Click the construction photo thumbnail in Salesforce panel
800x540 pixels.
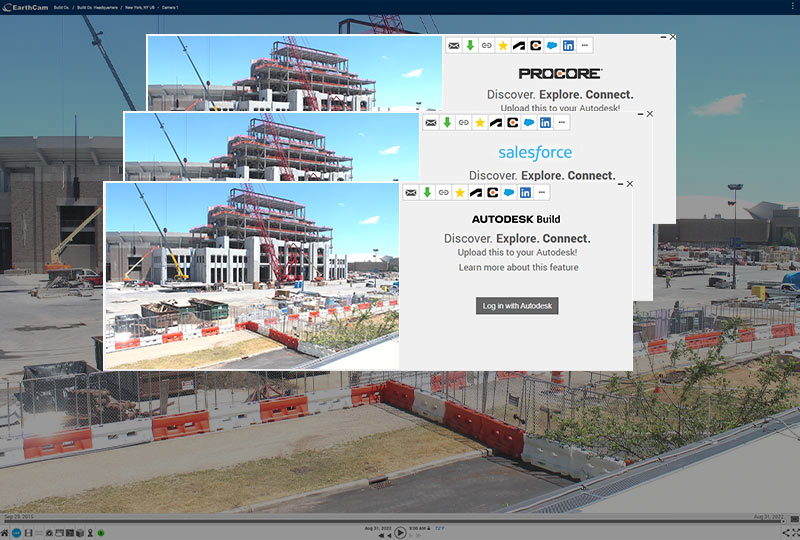271,147
